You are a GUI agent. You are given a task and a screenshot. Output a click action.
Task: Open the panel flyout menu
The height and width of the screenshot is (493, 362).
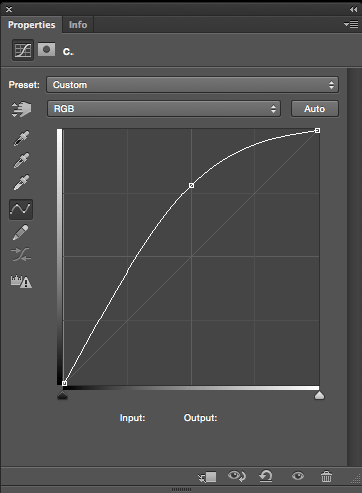[351, 25]
